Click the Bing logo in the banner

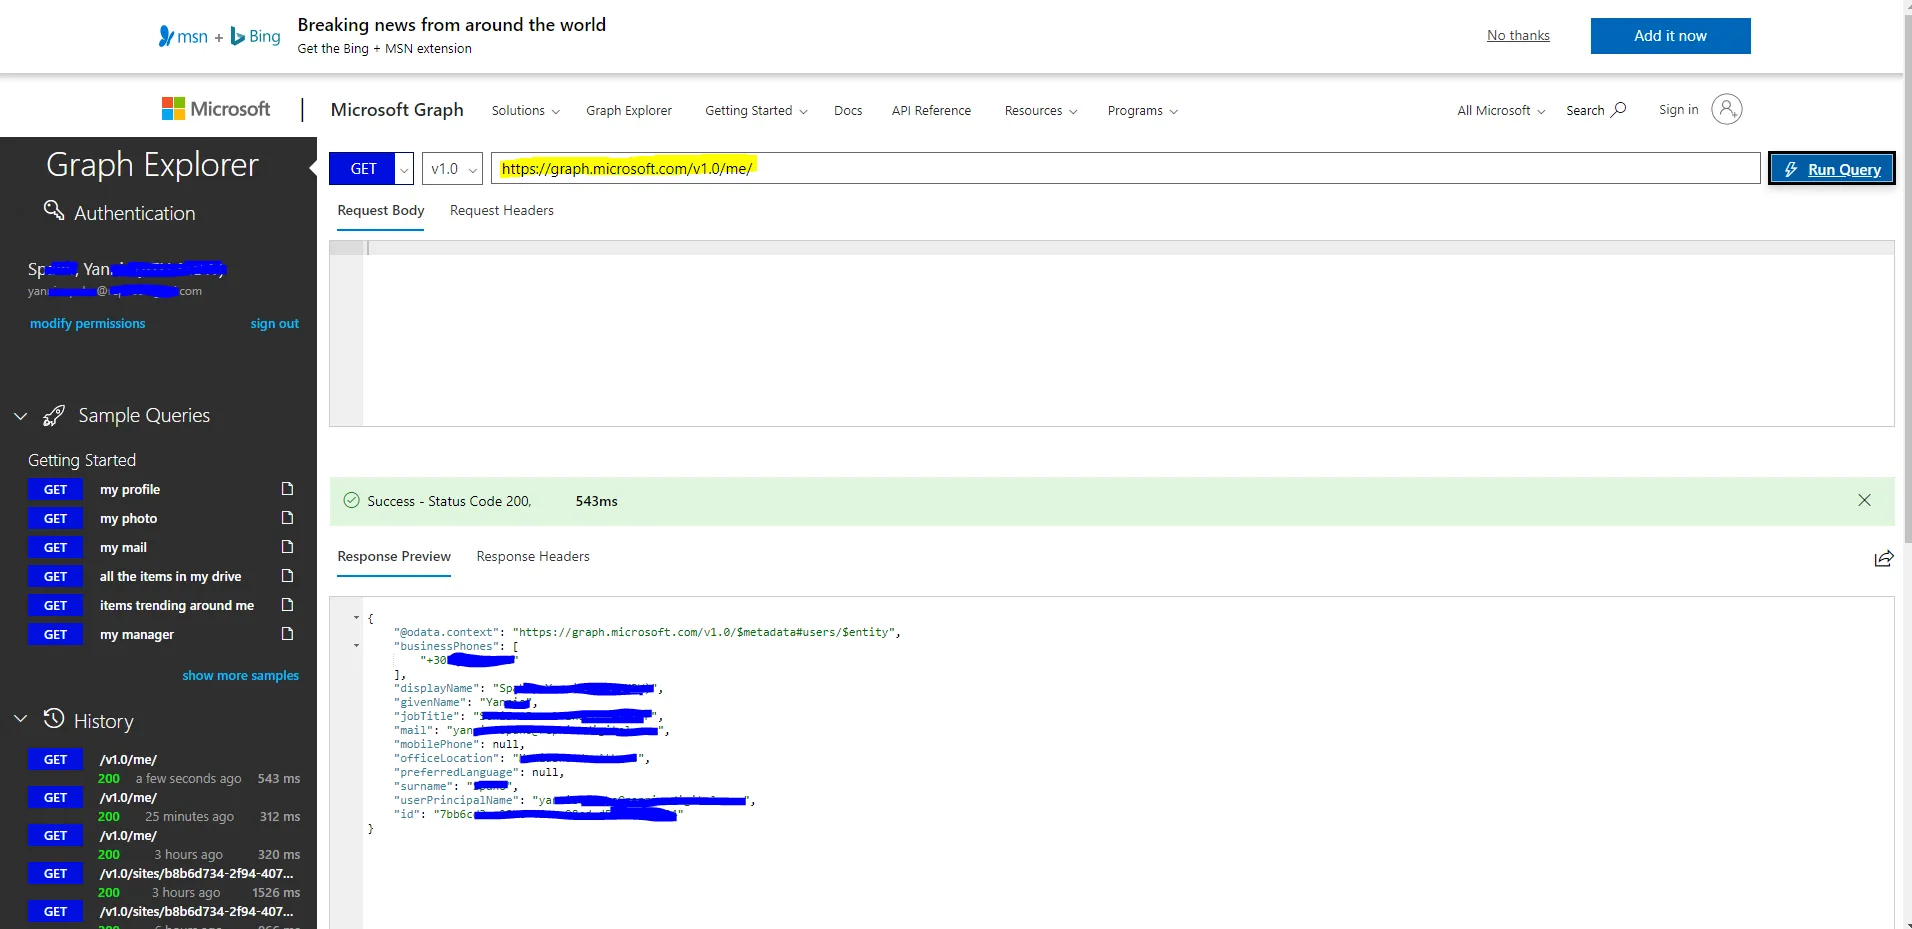point(256,36)
